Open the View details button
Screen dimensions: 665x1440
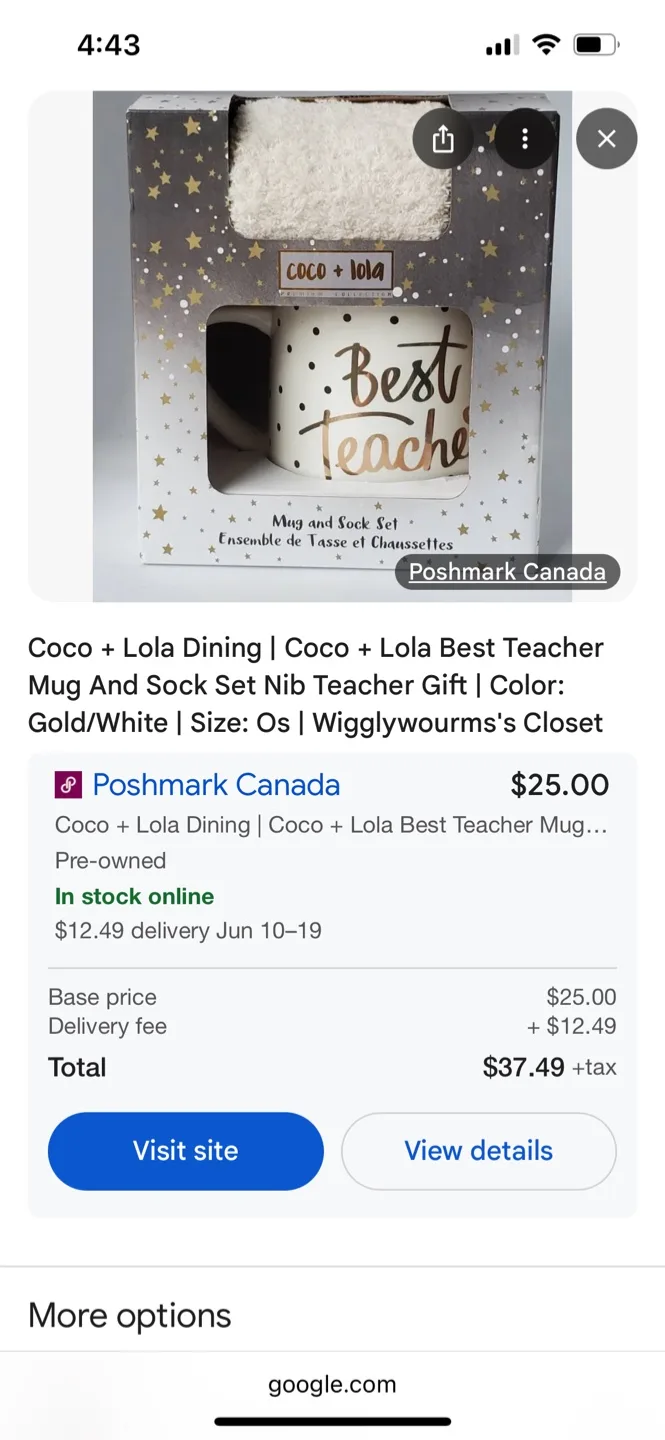(478, 1151)
